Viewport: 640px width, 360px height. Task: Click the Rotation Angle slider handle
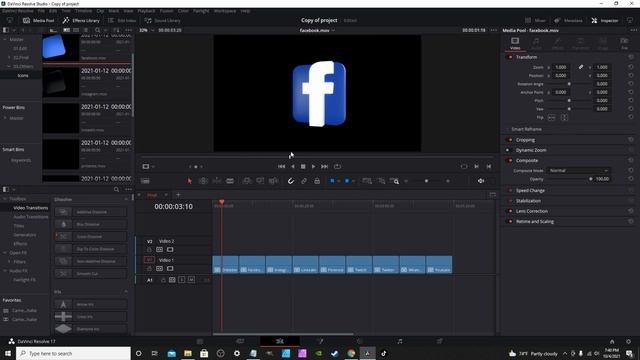569,84
